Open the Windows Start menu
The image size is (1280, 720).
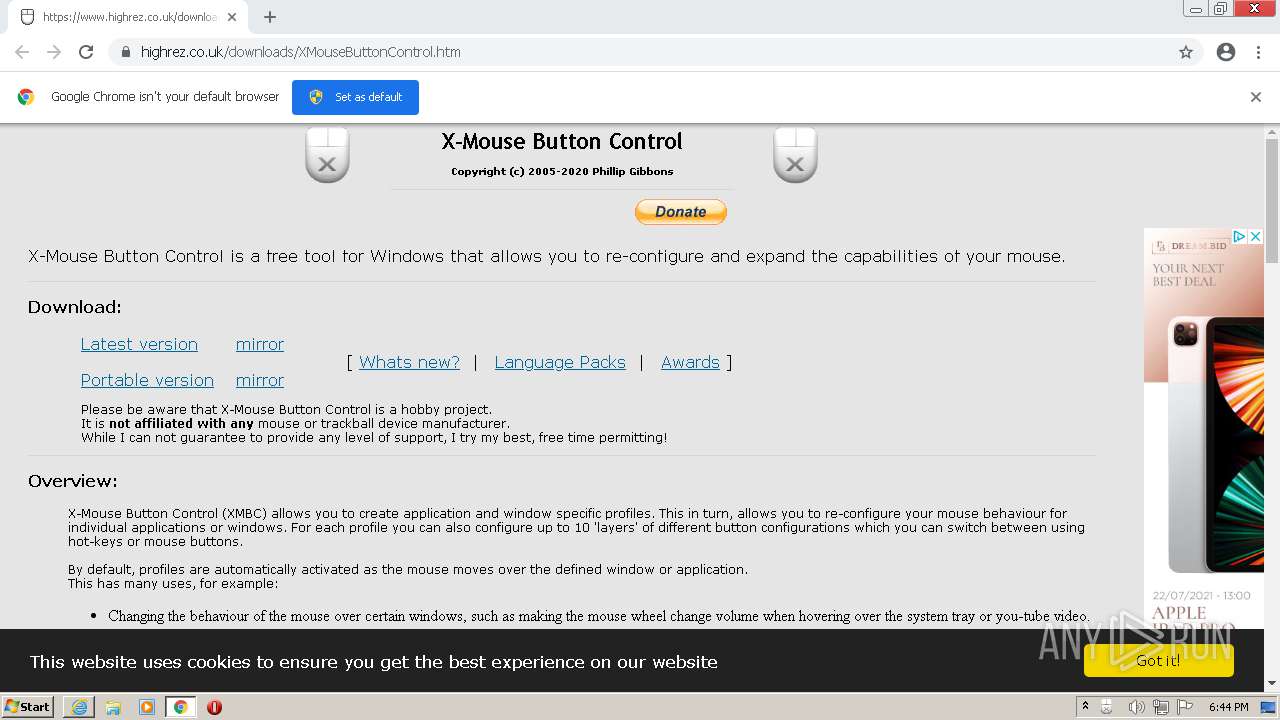[x=28, y=706]
